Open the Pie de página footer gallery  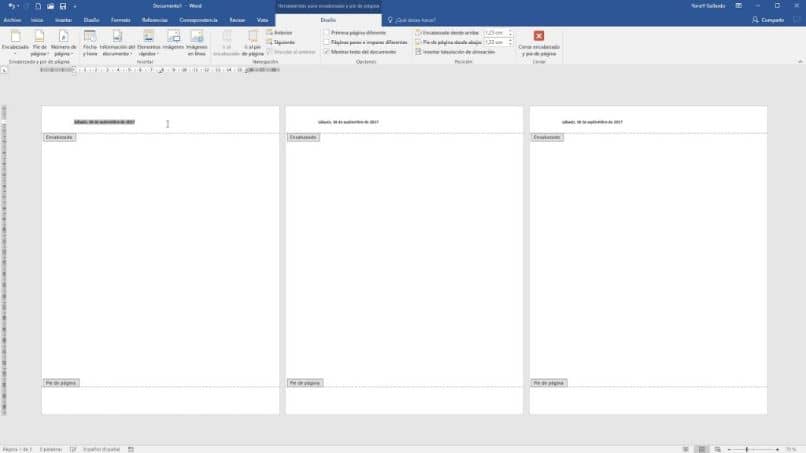point(39,43)
